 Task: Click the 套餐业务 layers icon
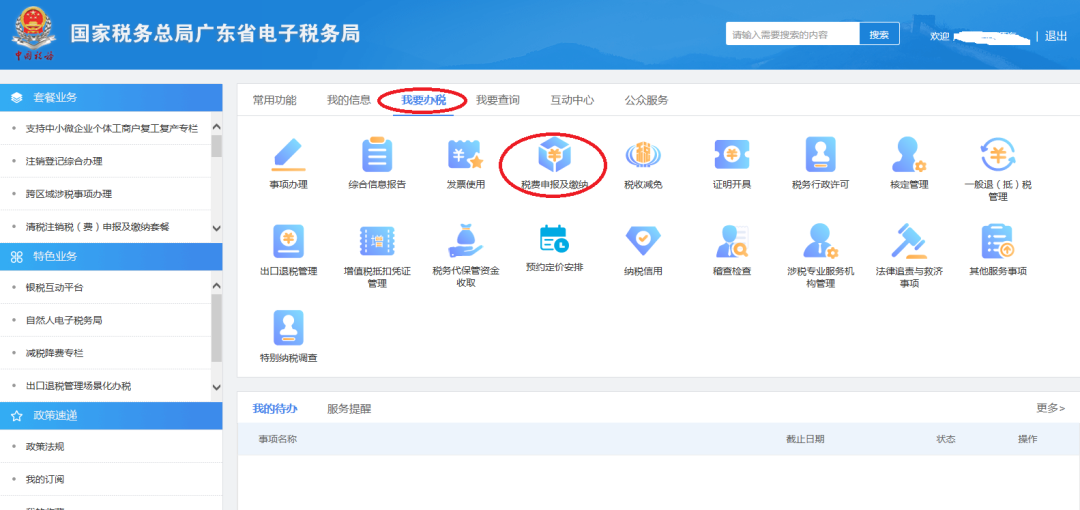click(17, 97)
